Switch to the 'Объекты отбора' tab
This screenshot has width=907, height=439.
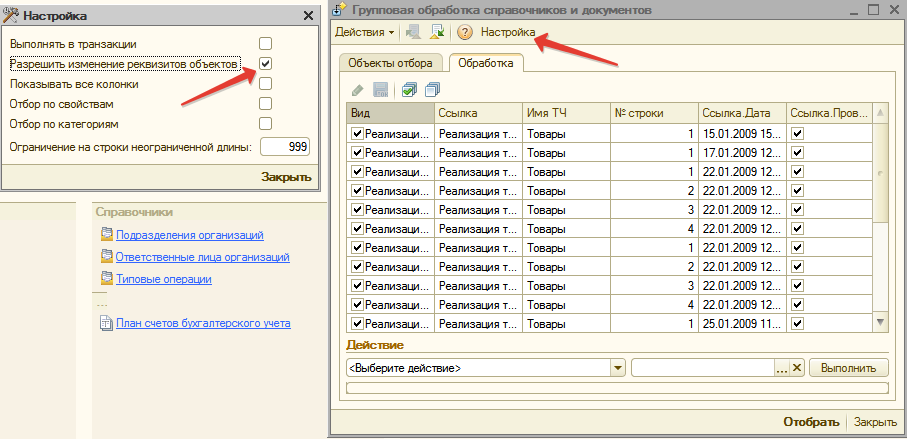click(389, 63)
